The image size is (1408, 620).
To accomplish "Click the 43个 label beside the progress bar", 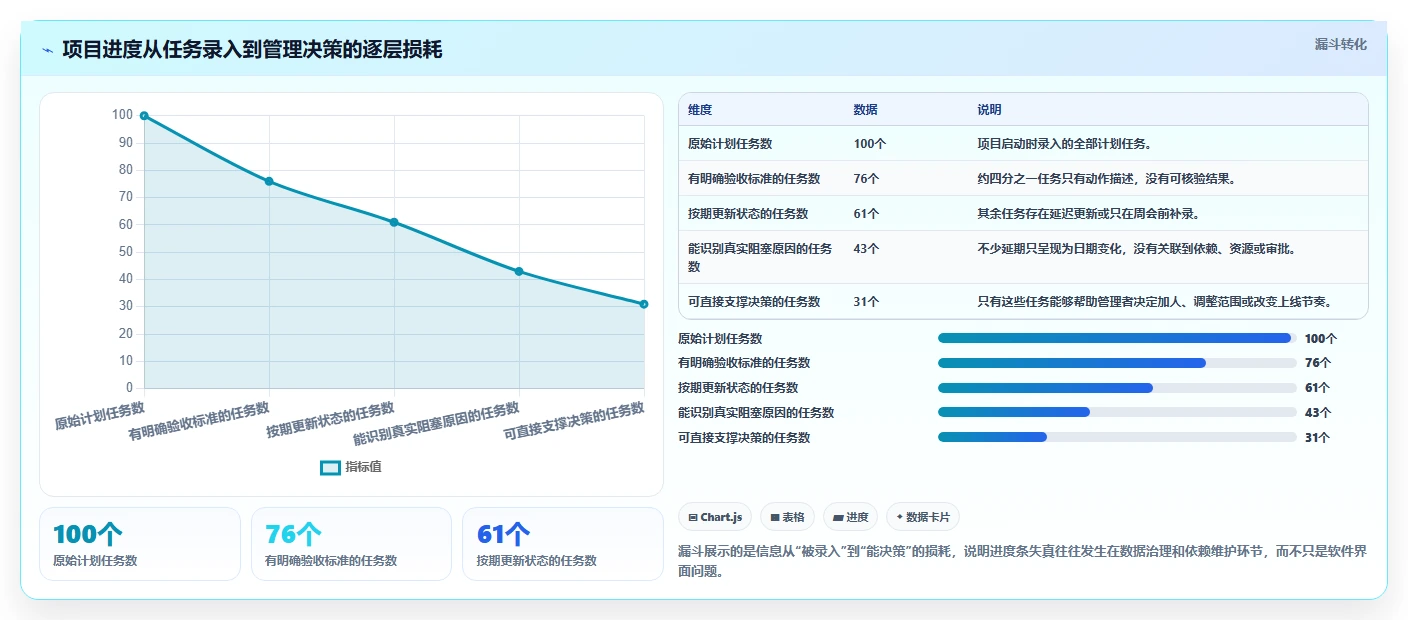I will click(x=1318, y=413).
